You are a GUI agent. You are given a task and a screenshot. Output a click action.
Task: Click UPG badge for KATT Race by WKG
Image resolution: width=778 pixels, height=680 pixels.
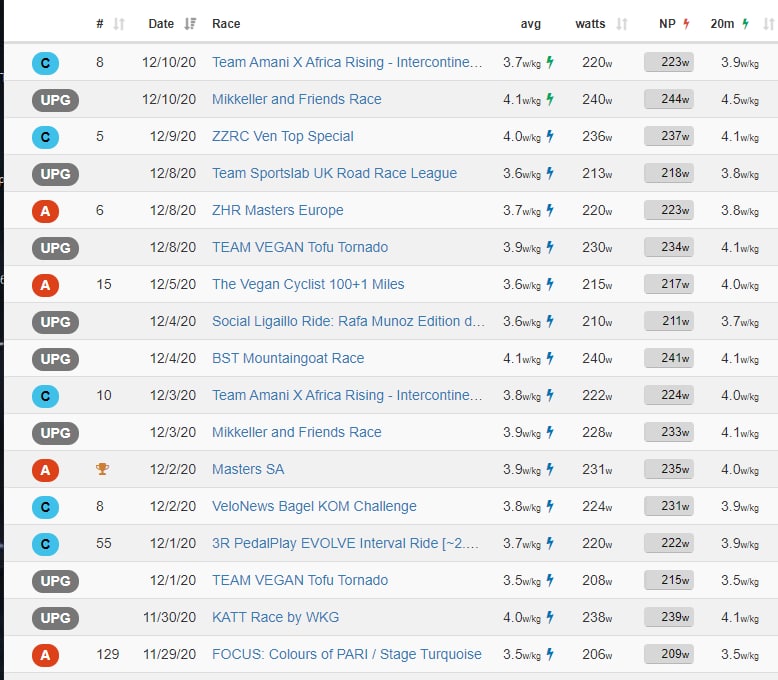click(x=55, y=618)
